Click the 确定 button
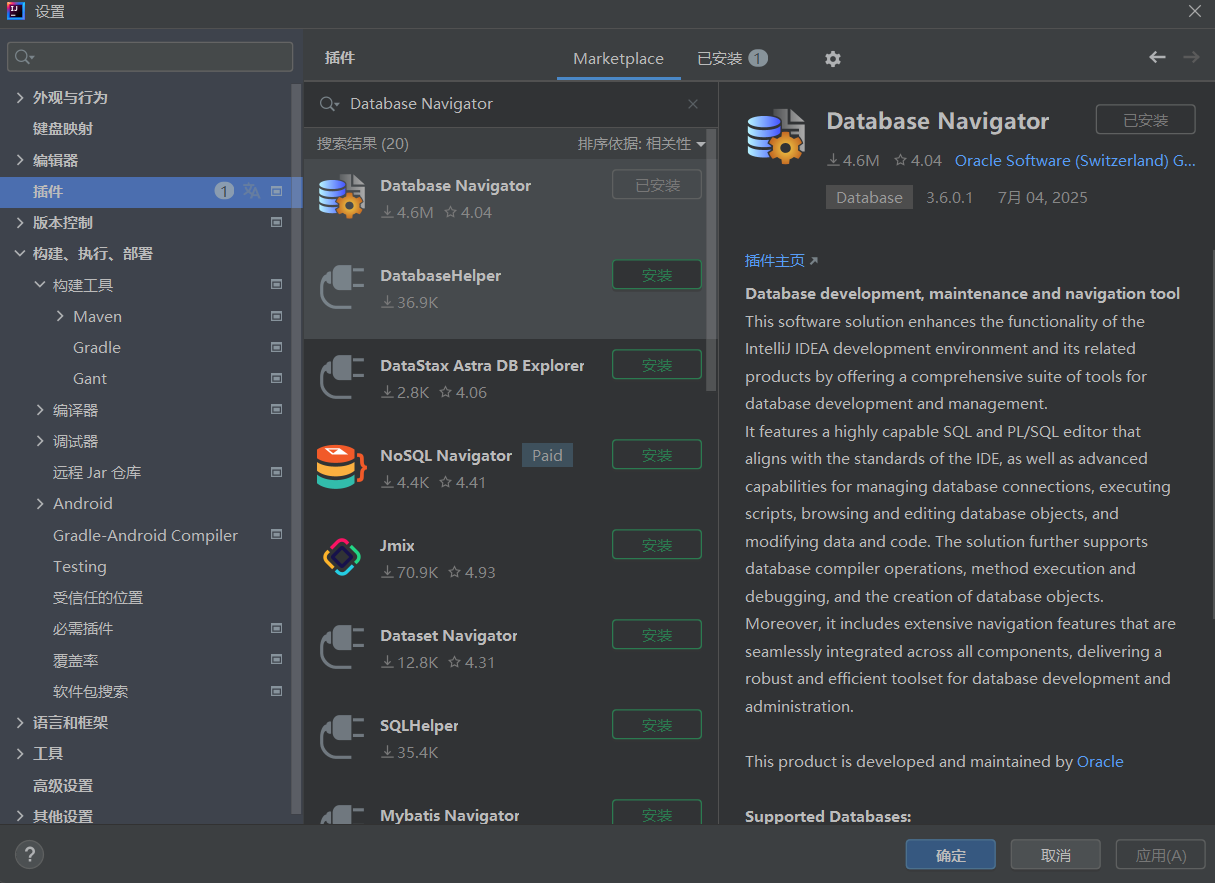 (951, 855)
